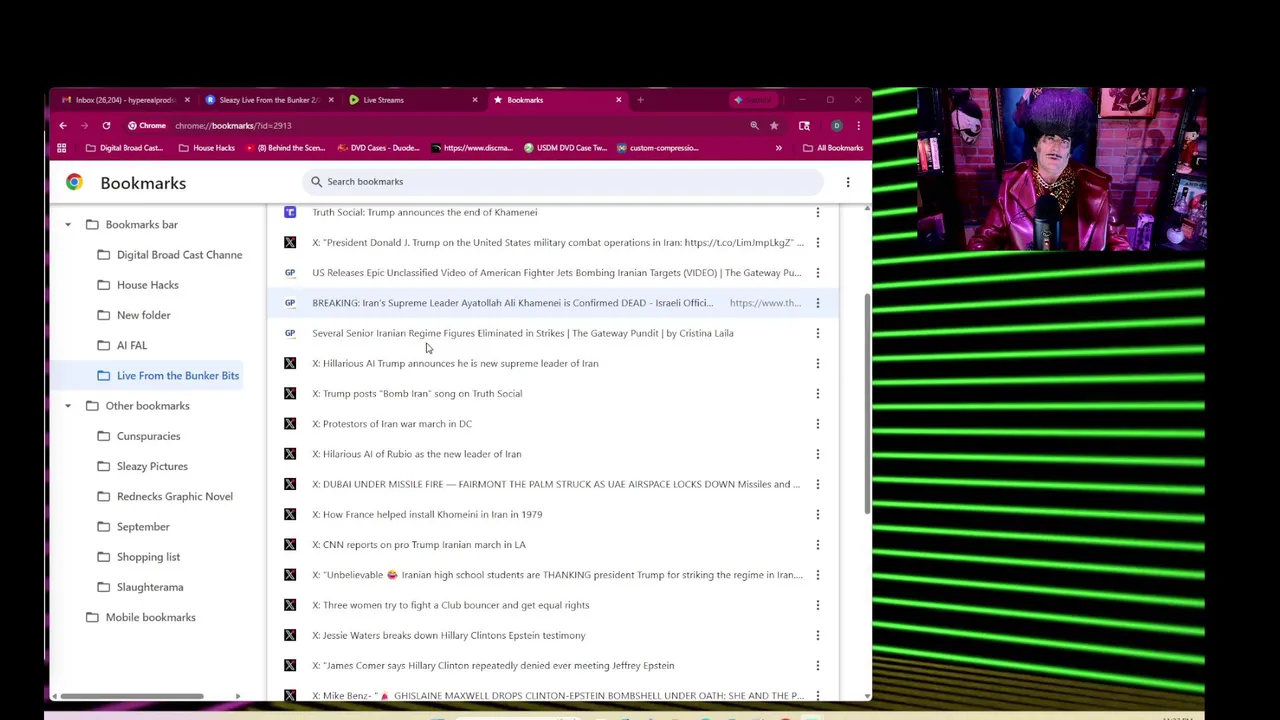Click the bookmarks list vertical scrollbar
This screenshot has width=1280, height=720.
point(867,405)
